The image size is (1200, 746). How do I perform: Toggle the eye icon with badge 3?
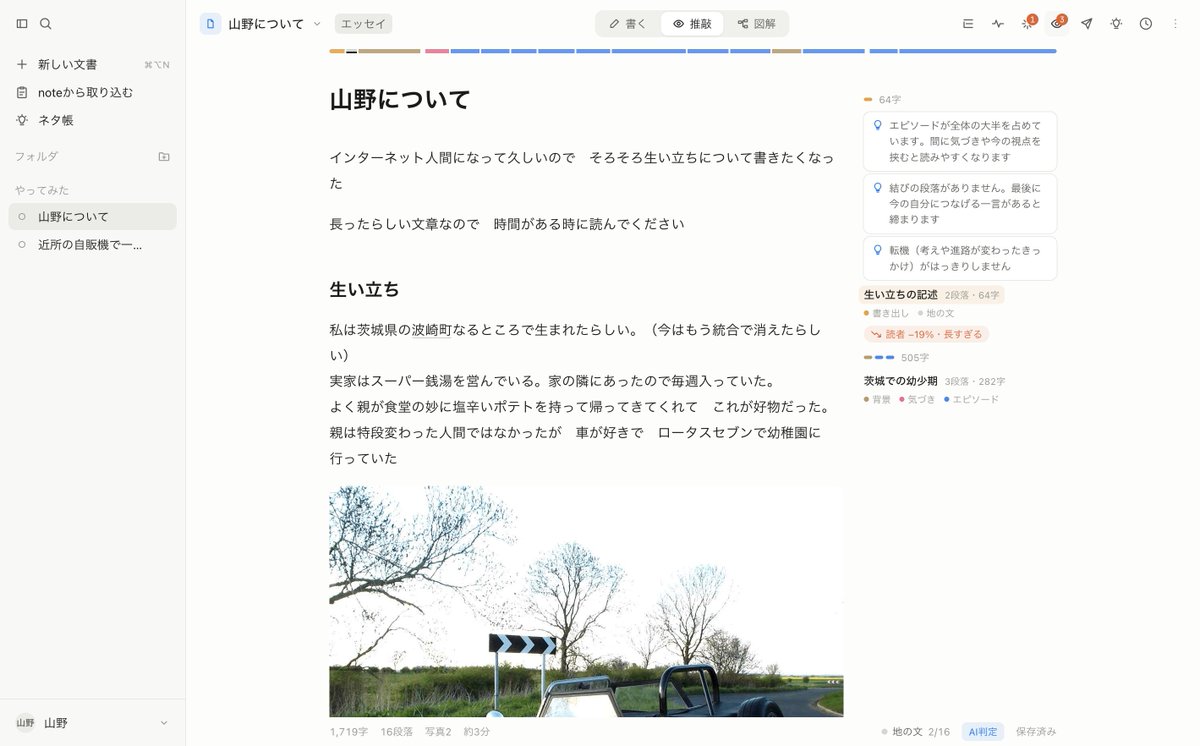coord(1057,23)
